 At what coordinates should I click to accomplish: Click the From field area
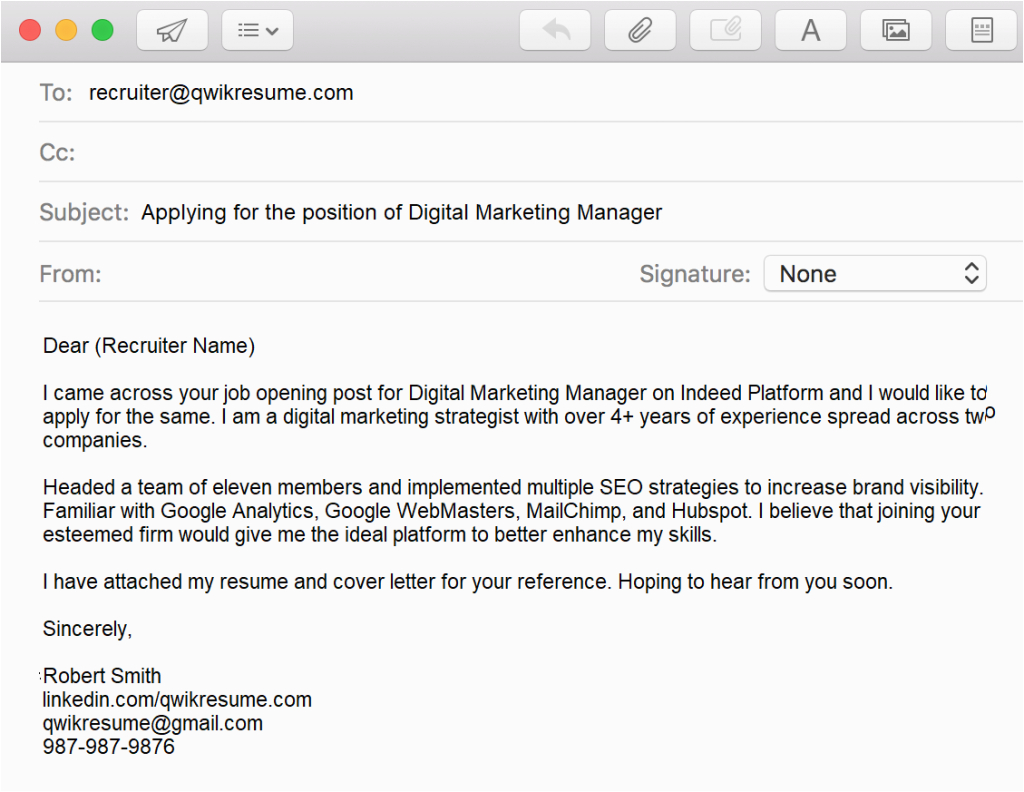pos(350,274)
